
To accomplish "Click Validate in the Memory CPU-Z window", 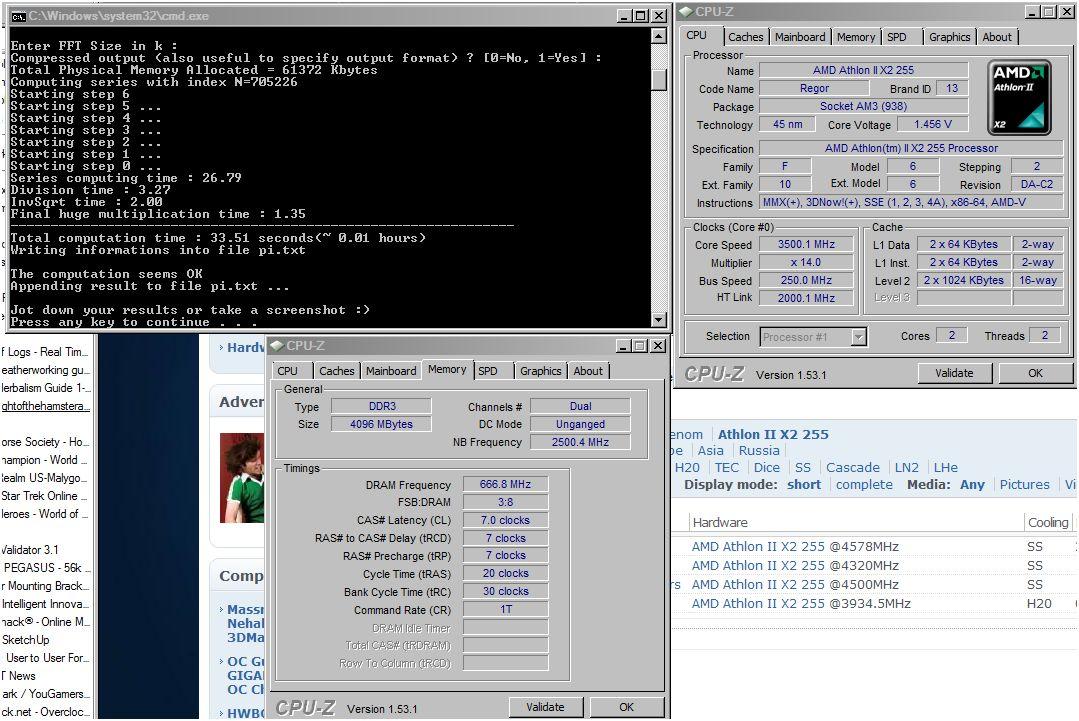I will click(x=545, y=707).
